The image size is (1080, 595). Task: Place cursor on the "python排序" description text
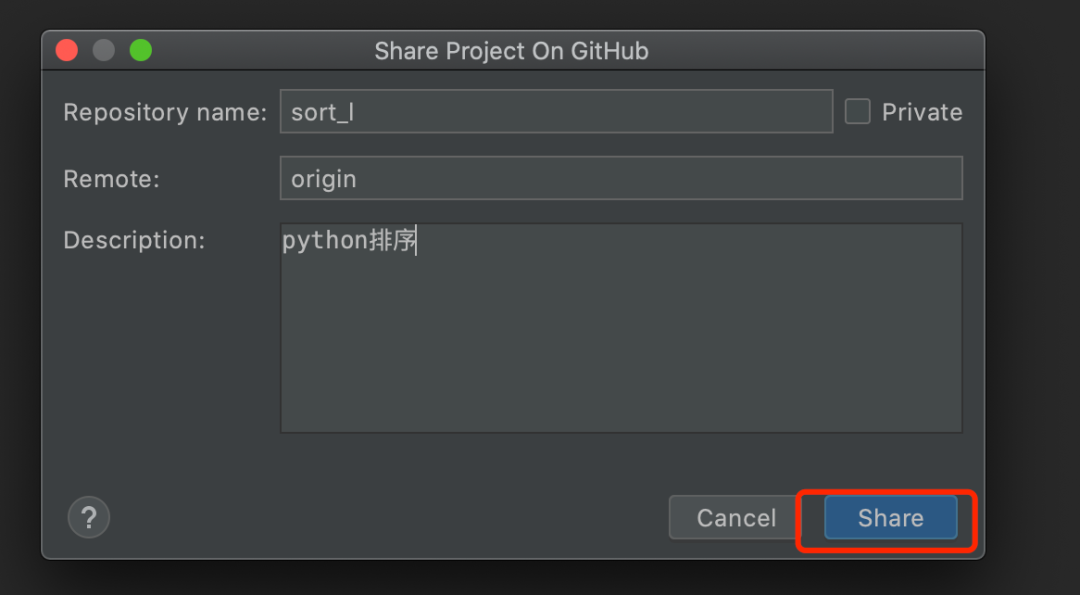tap(348, 241)
